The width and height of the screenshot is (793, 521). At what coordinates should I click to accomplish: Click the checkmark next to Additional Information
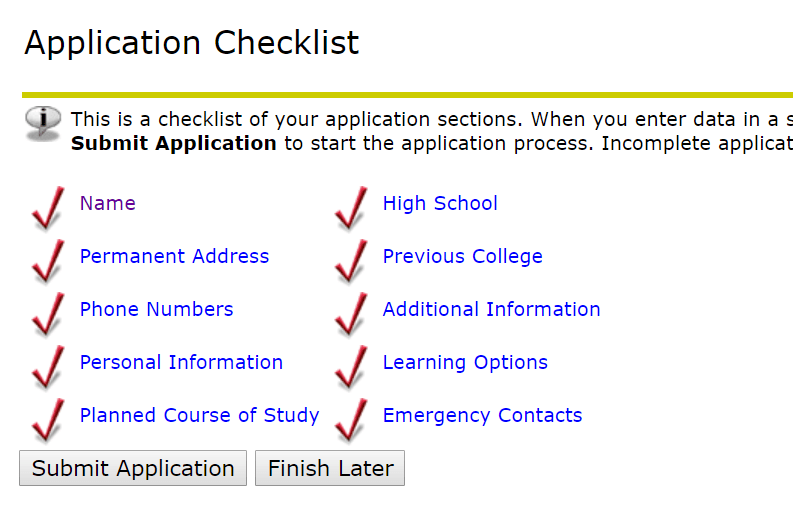[351, 314]
